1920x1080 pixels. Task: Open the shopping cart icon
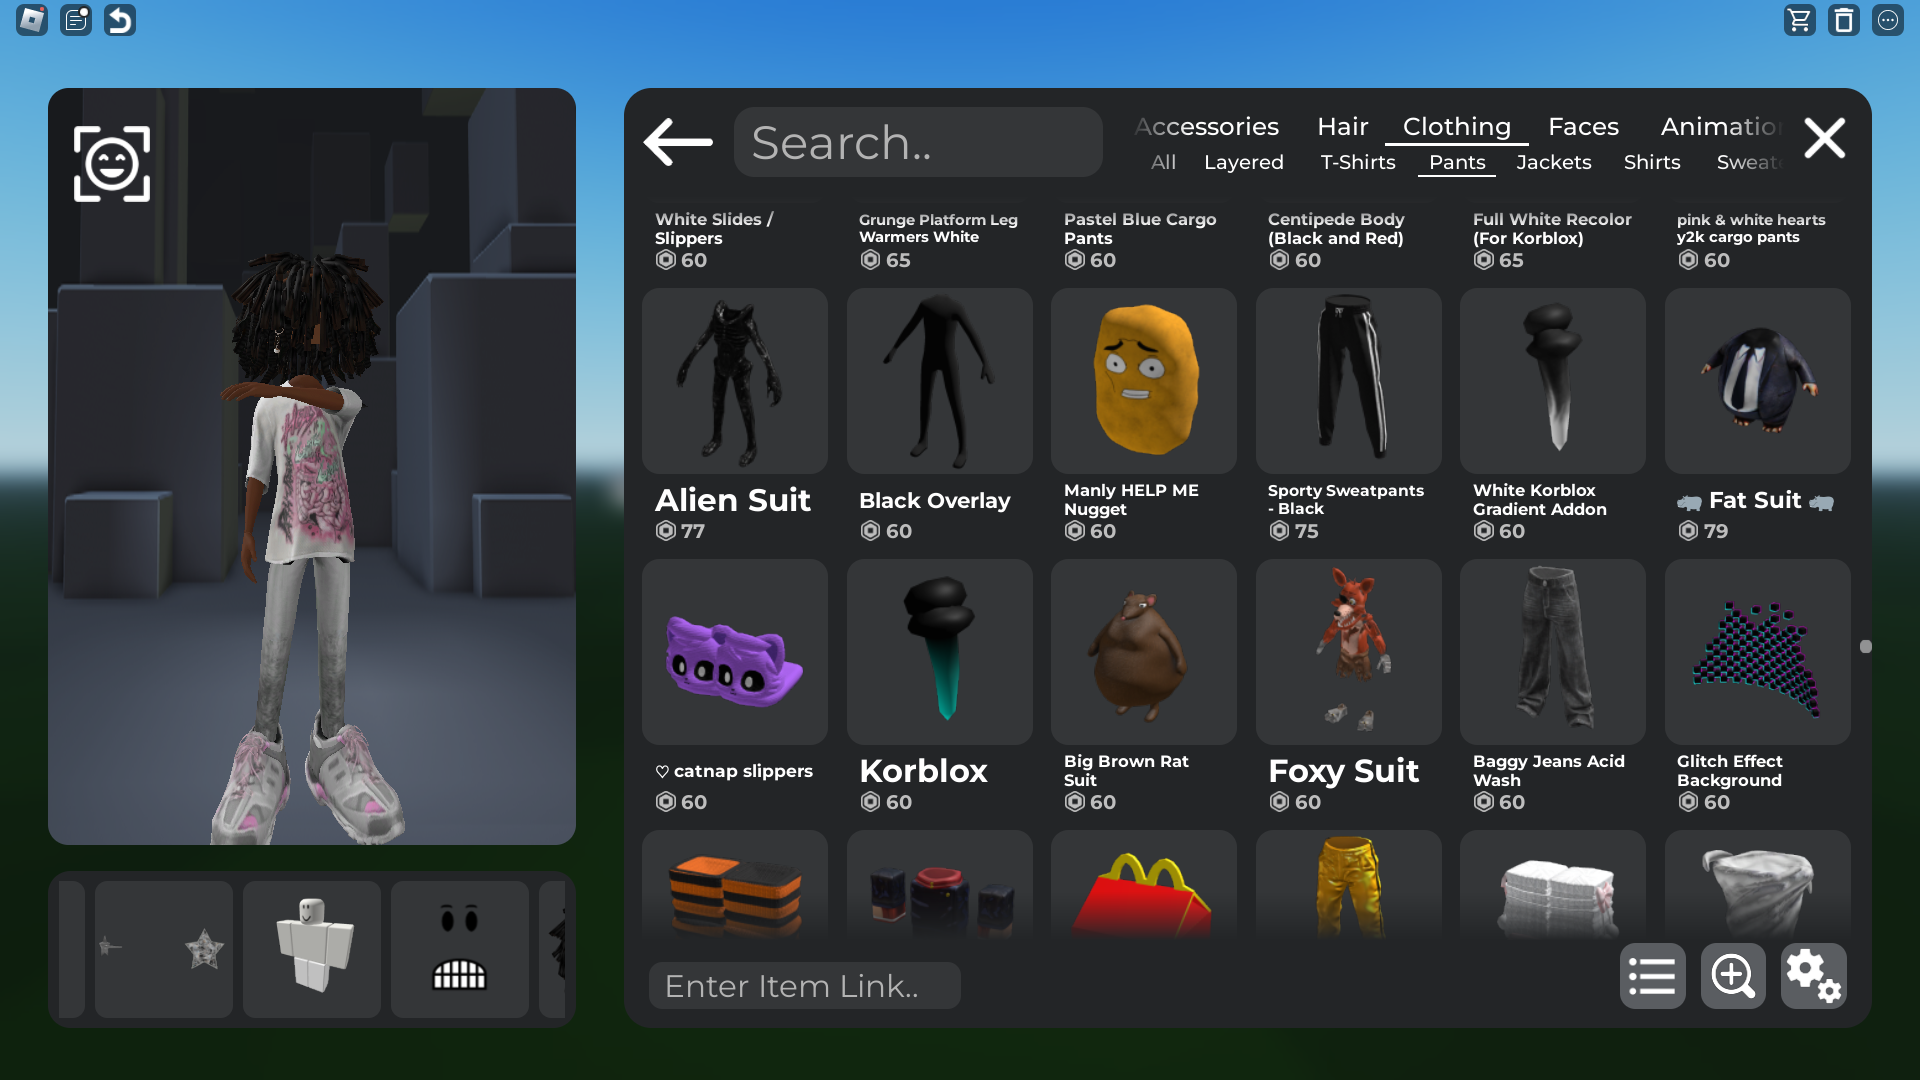pyautogui.click(x=1799, y=20)
